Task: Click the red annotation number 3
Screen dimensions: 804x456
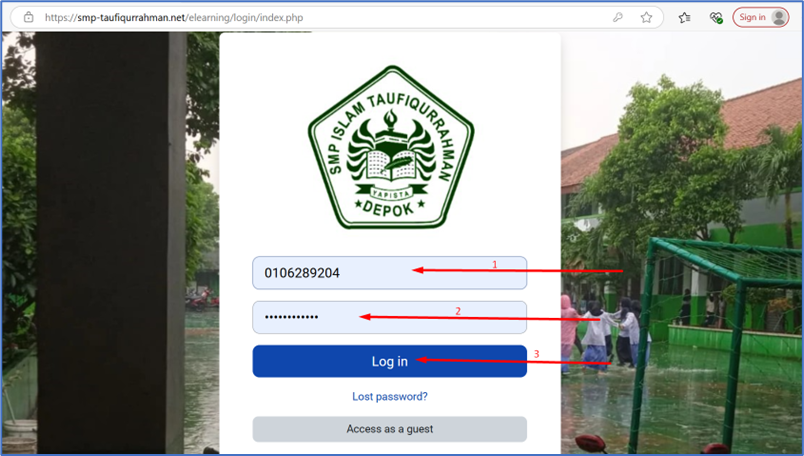Action: click(536, 354)
